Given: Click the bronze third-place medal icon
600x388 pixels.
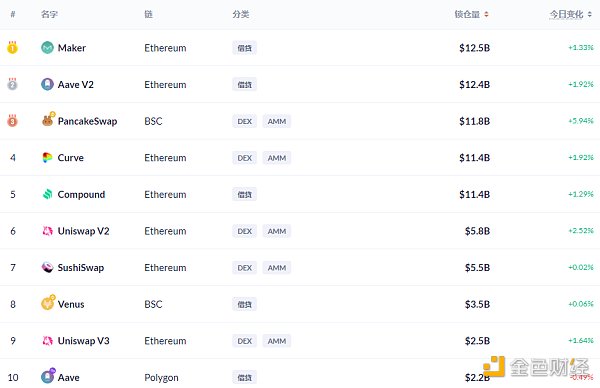Looking at the screenshot, I should tap(12, 121).
